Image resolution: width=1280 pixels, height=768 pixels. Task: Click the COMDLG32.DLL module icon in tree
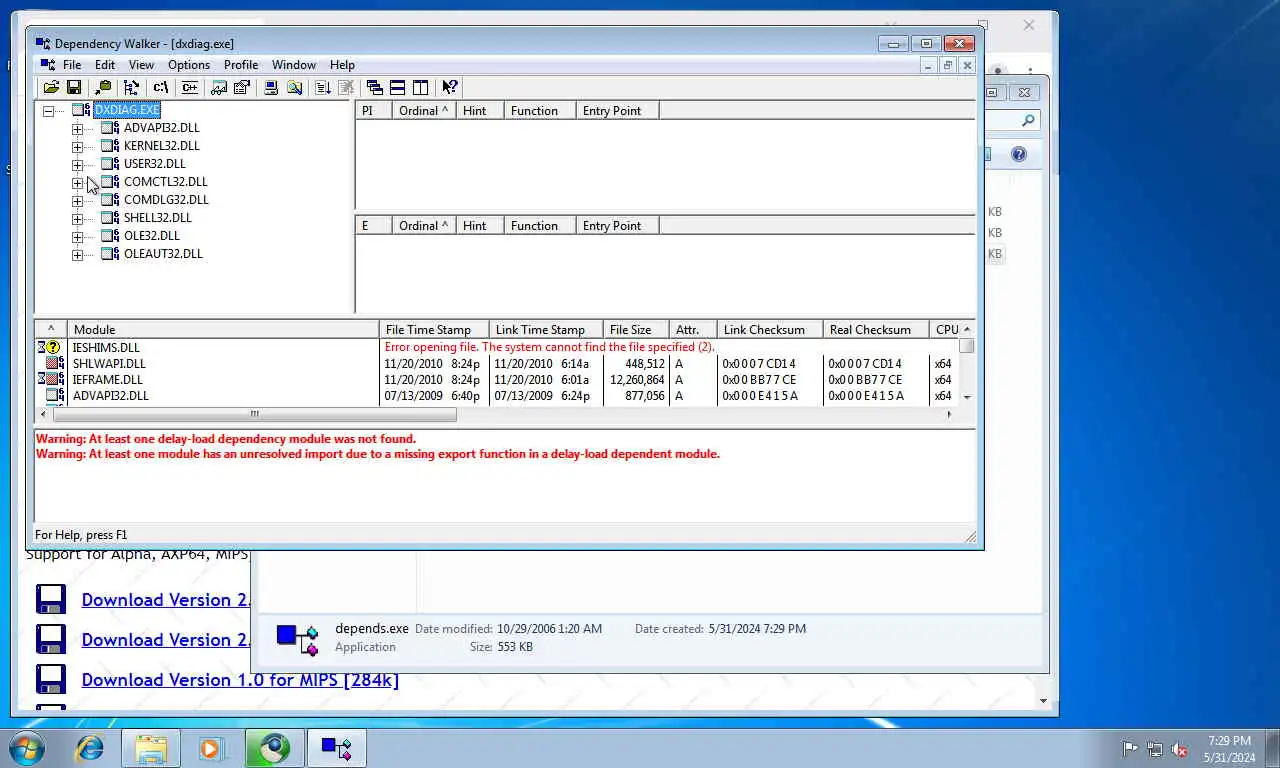pos(110,200)
